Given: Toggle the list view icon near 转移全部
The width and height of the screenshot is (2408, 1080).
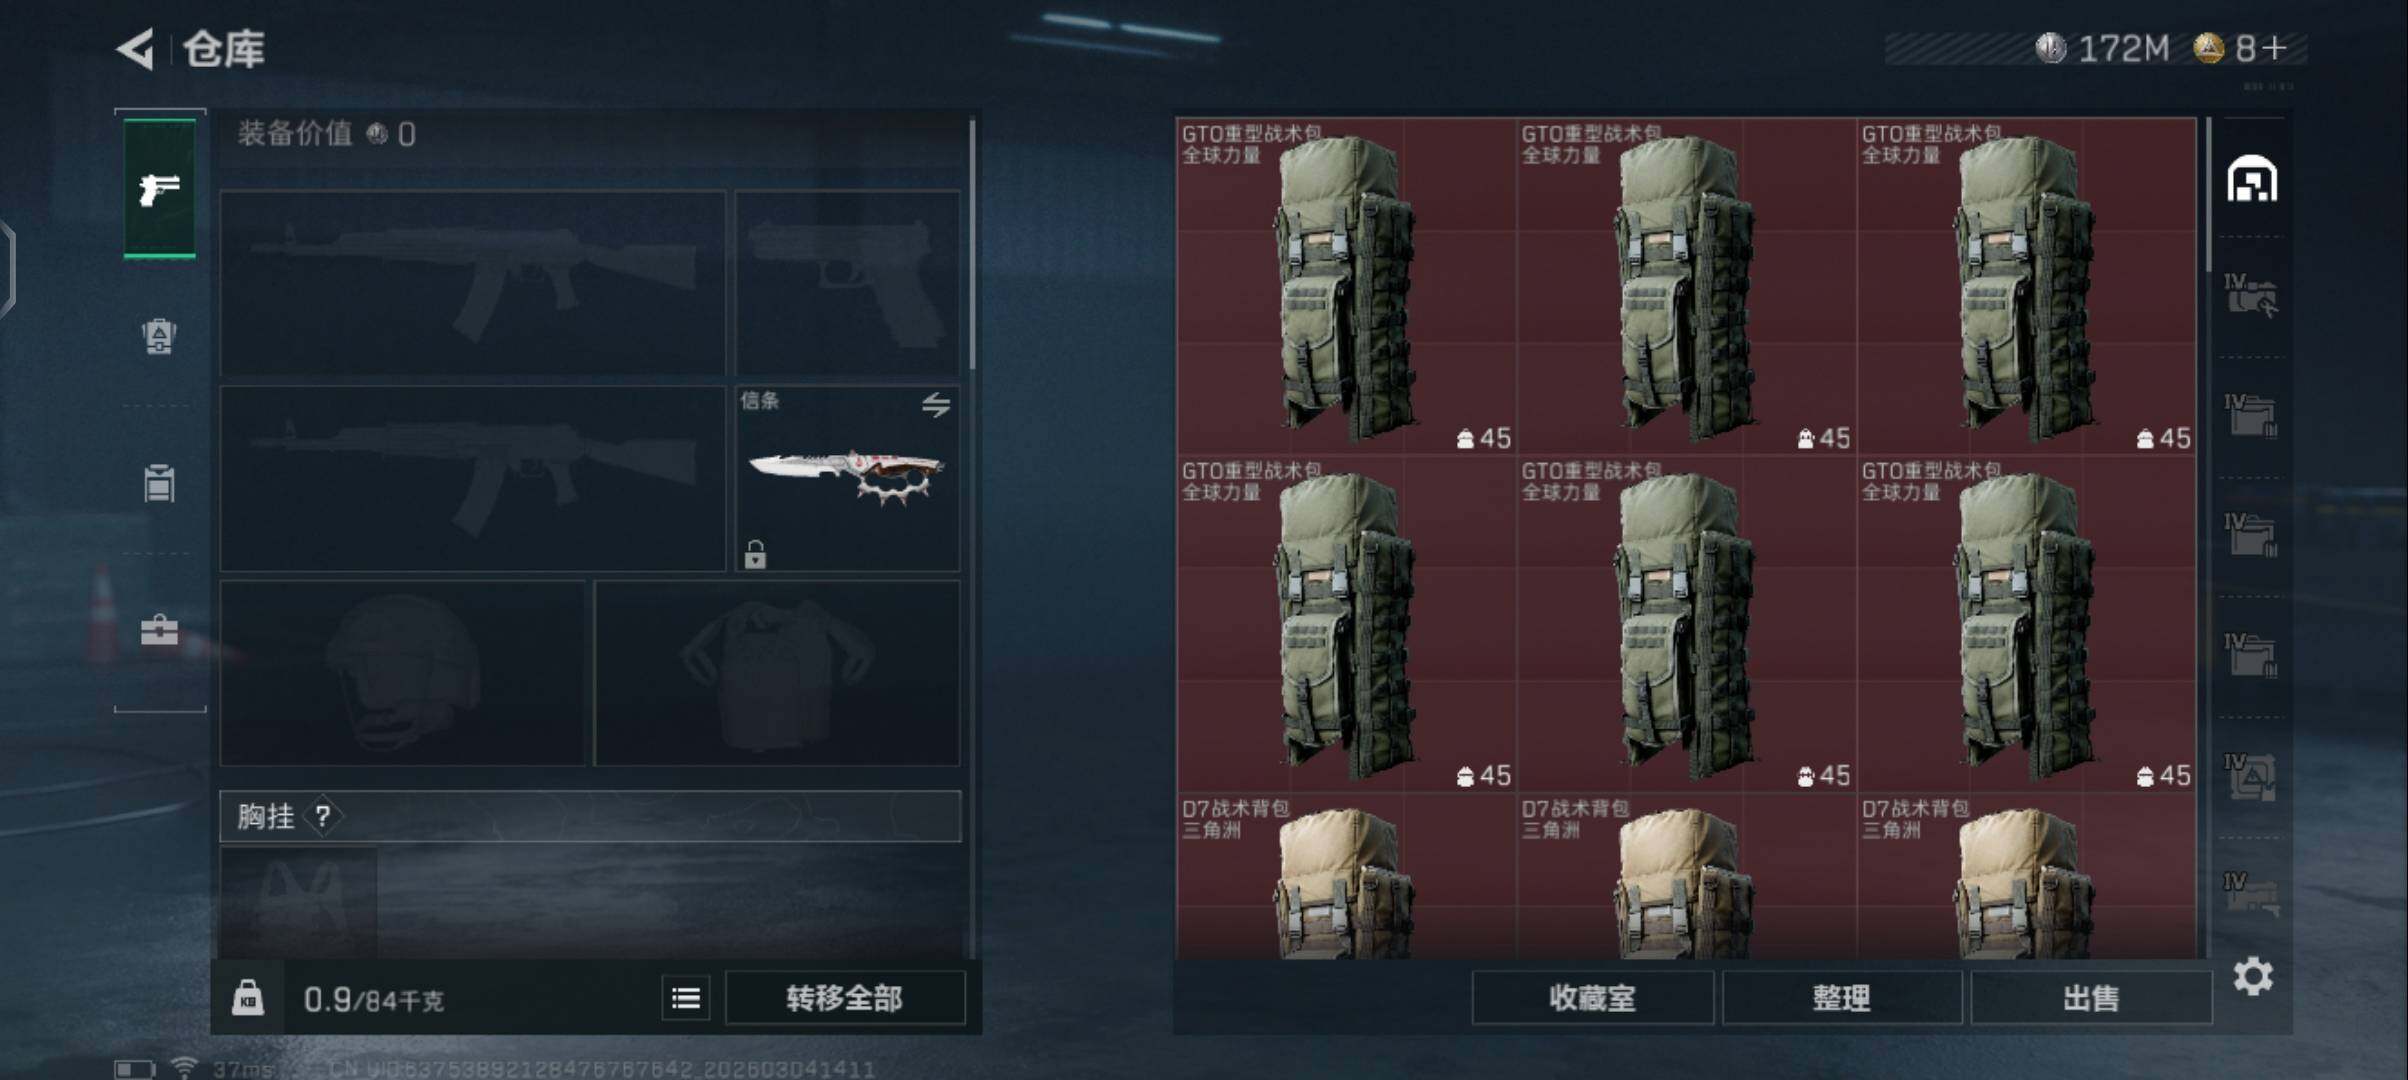Looking at the screenshot, I should [686, 998].
